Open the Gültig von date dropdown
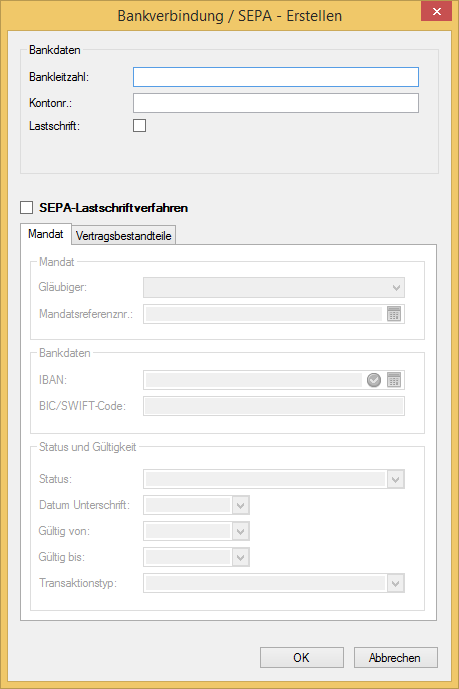The height and width of the screenshot is (689, 459). click(x=240, y=531)
